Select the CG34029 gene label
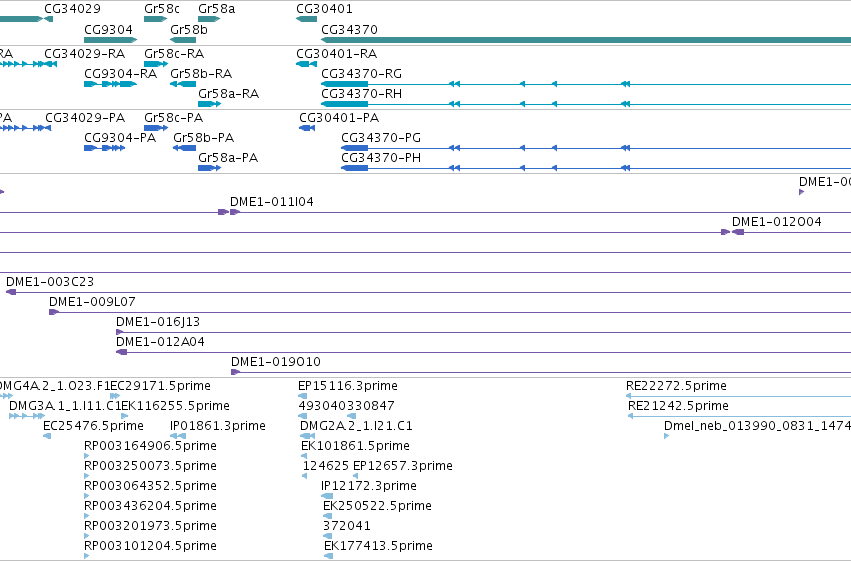The width and height of the screenshot is (851, 561). tap(72, 9)
